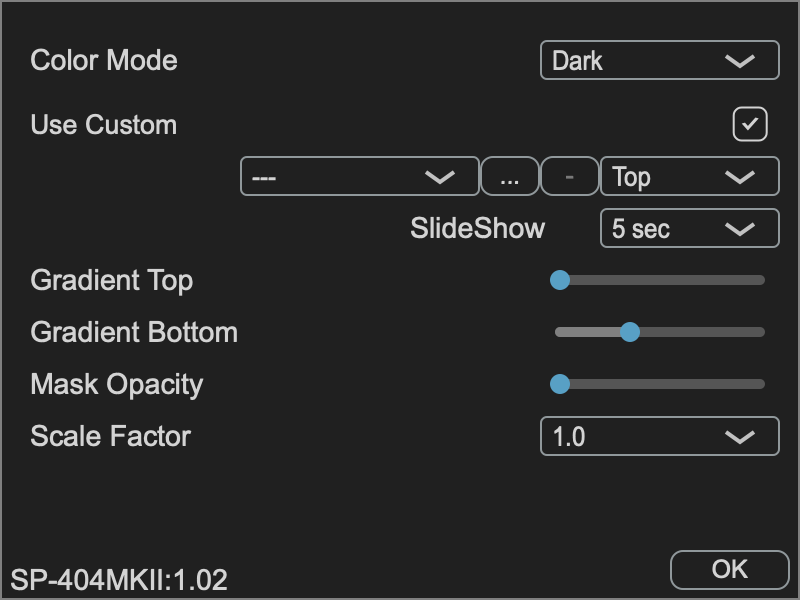Open the SlideShow 5 sec dropdown

[x=689, y=229]
